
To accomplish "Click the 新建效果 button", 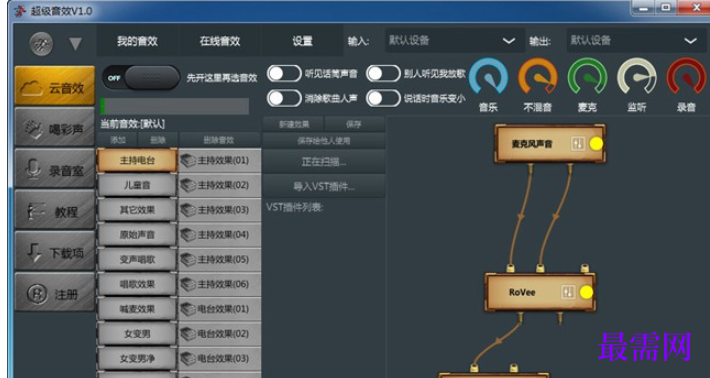I will pyautogui.click(x=293, y=124).
